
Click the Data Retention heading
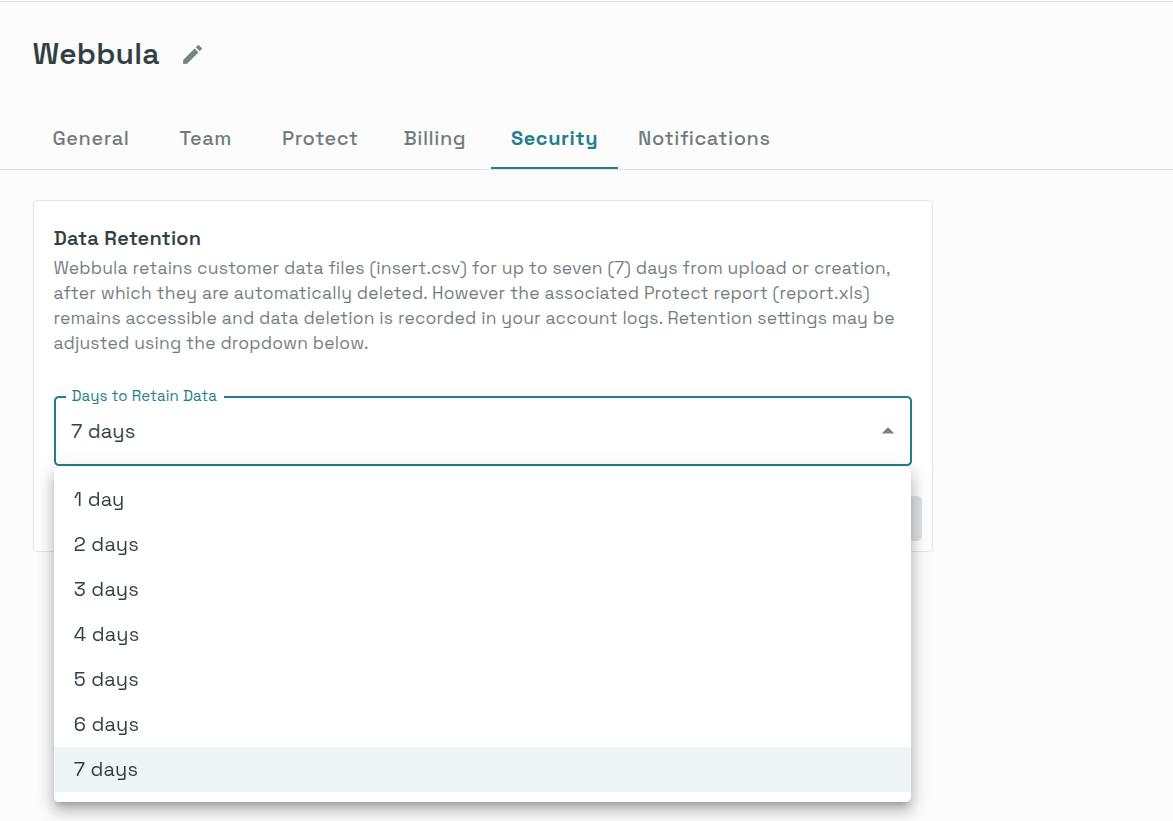[127, 239]
